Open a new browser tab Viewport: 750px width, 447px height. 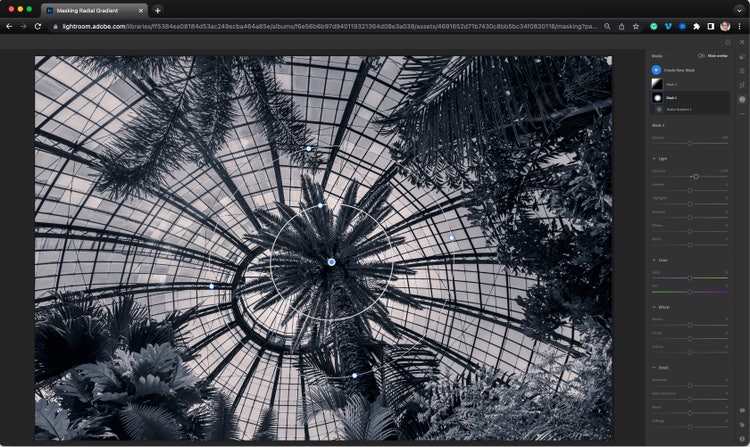pos(157,10)
